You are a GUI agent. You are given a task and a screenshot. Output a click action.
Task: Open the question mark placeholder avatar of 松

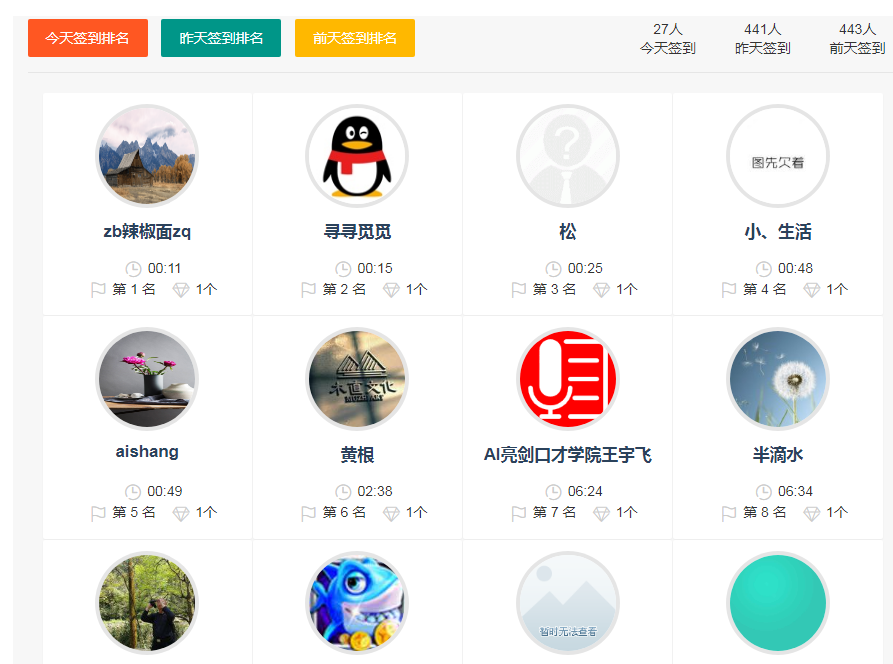point(567,157)
